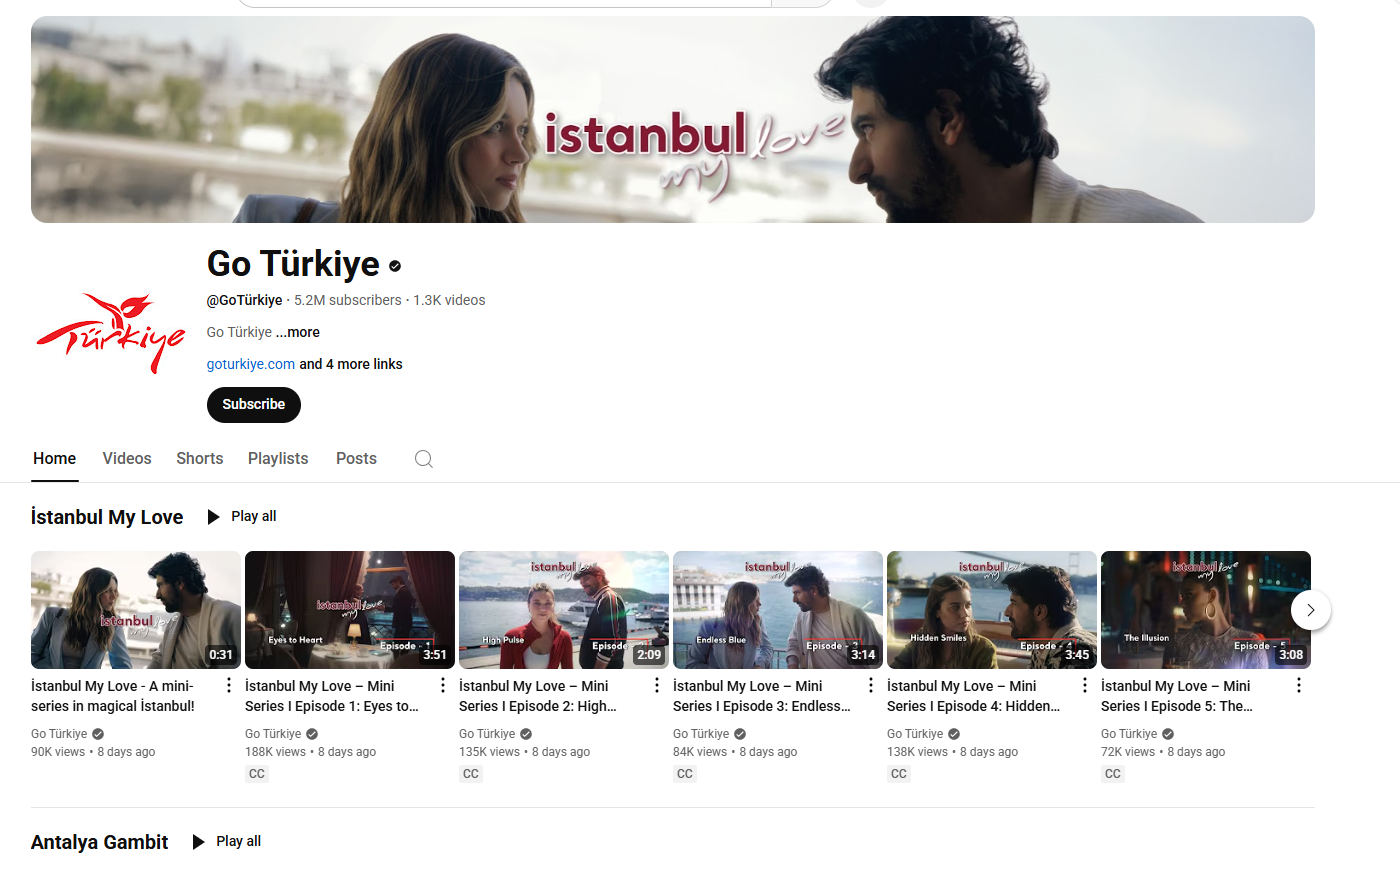Click the channel search magnifier icon
1400x871 pixels.
(x=424, y=459)
